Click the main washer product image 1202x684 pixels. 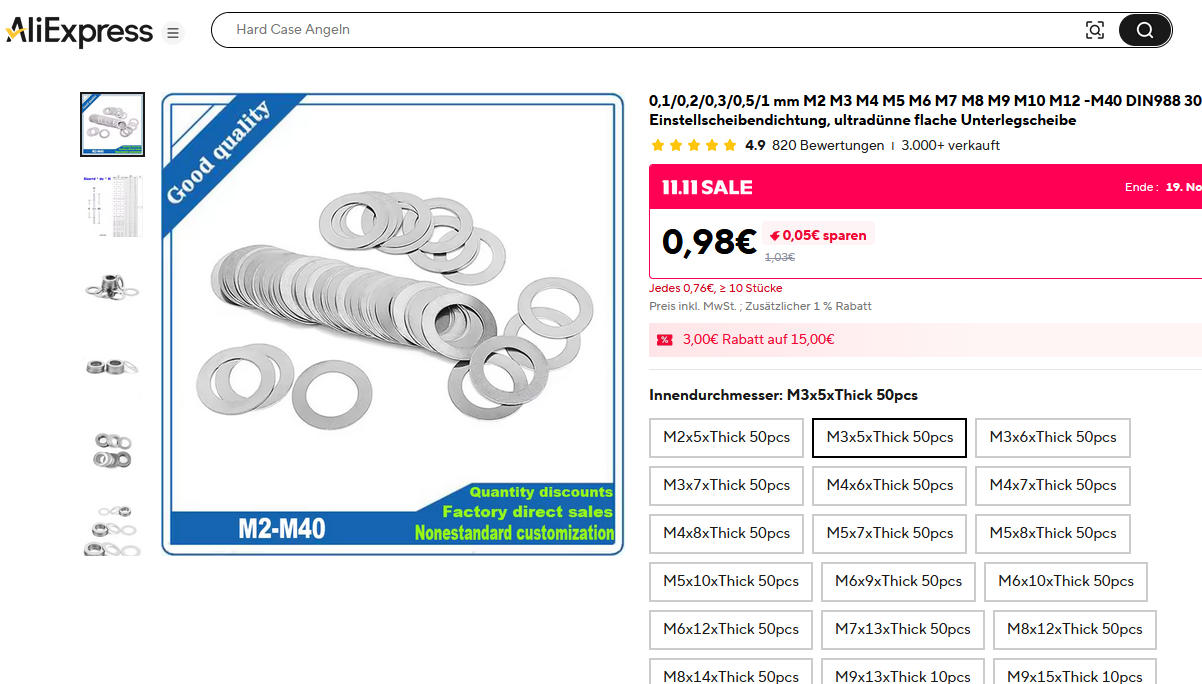[393, 324]
